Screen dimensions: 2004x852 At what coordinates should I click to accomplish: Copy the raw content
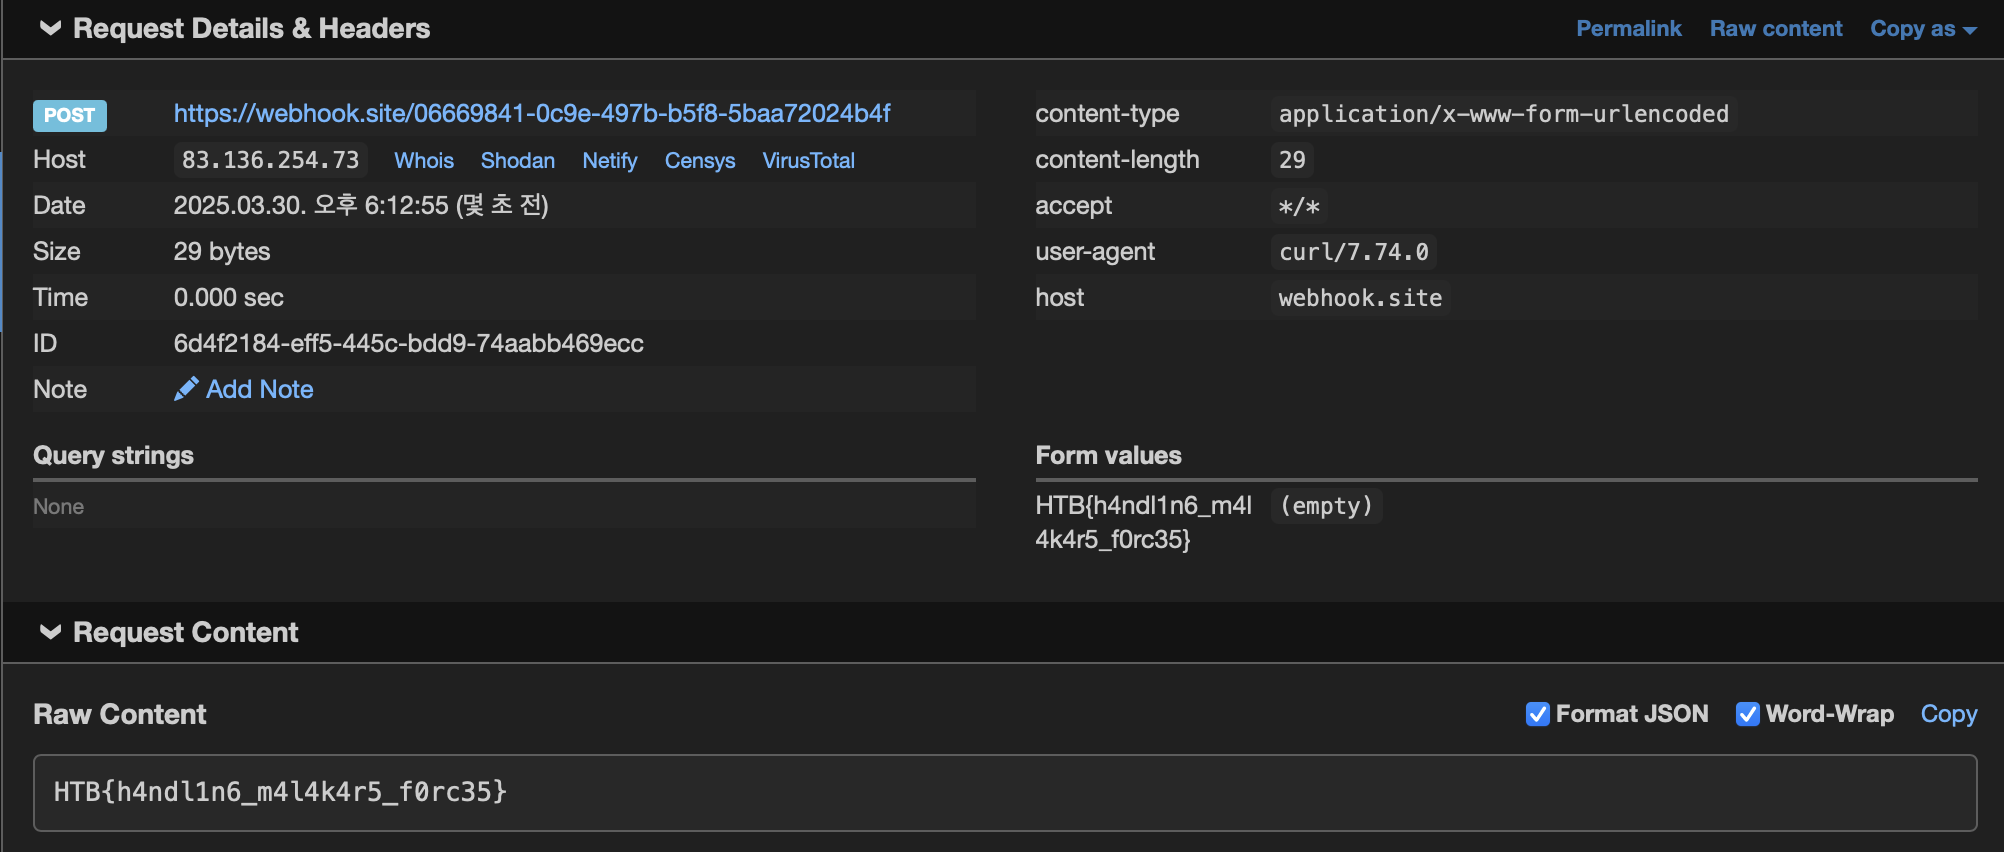1948,714
